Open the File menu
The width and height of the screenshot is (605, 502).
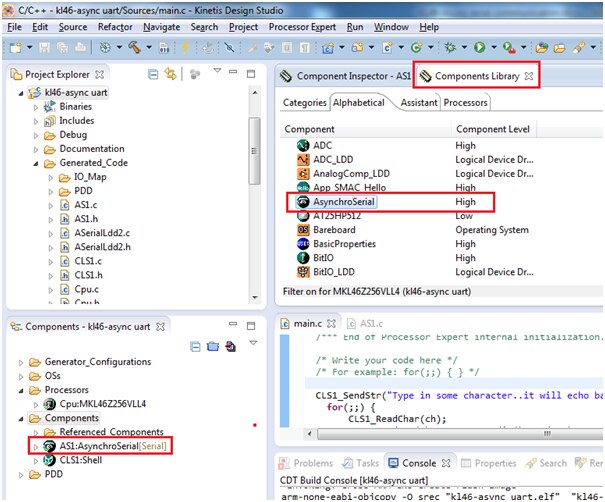15,27
